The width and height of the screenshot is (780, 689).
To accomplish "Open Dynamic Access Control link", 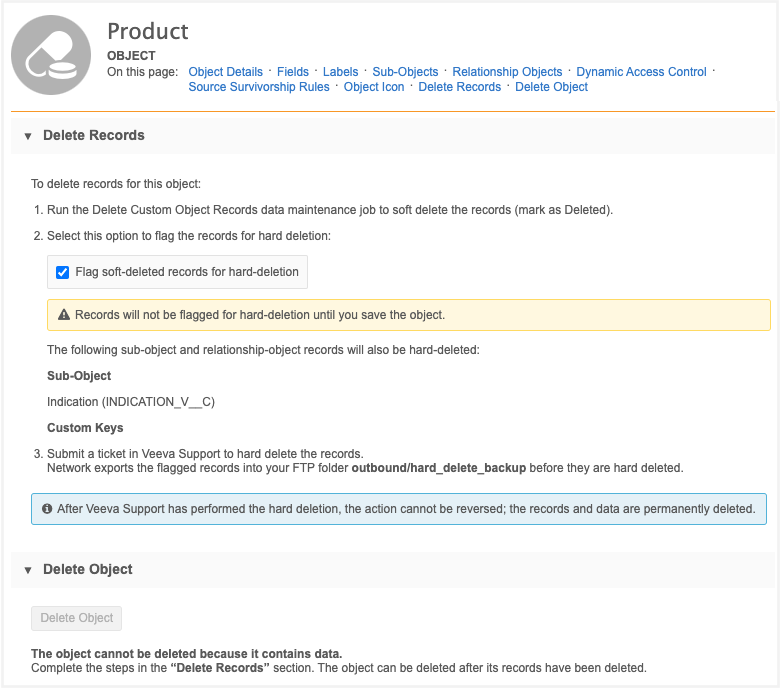I will tap(641, 72).
